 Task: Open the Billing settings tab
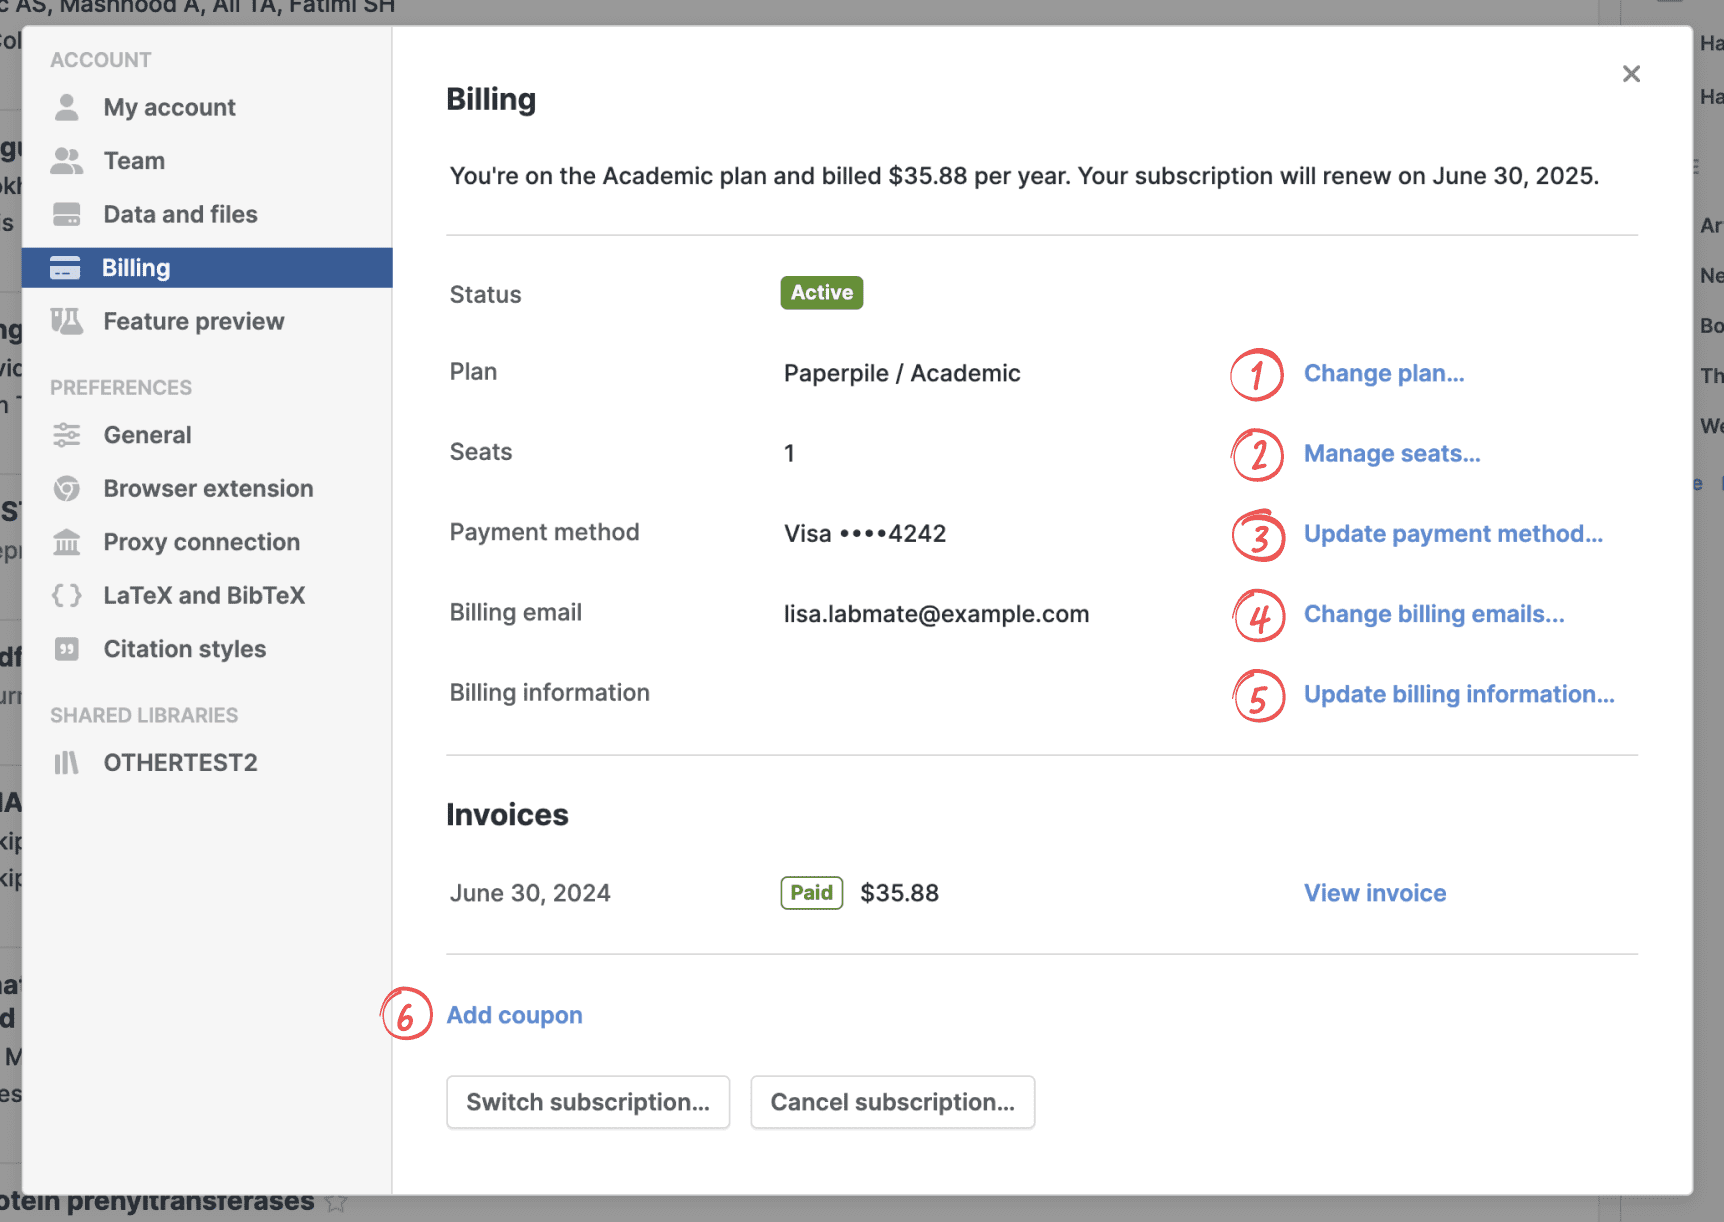pyautogui.click(x=136, y=268)
